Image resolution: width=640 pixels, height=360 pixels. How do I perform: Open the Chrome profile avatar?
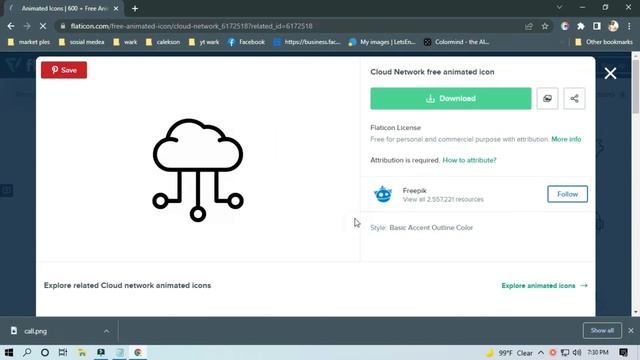(613, 26)
